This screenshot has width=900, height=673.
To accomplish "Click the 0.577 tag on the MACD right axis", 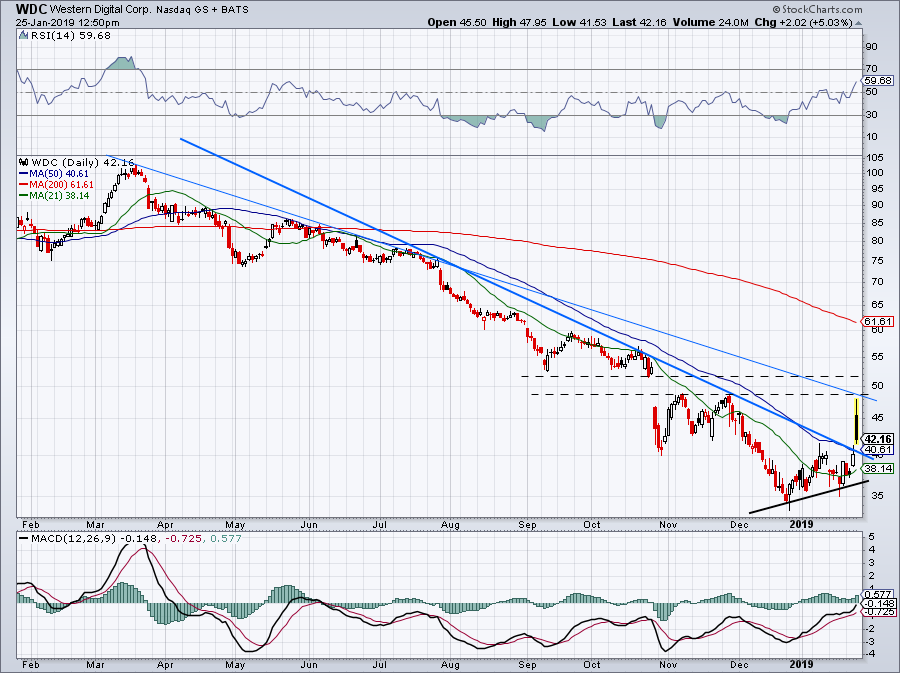I will pyautogui.click(x=879, y=595).
